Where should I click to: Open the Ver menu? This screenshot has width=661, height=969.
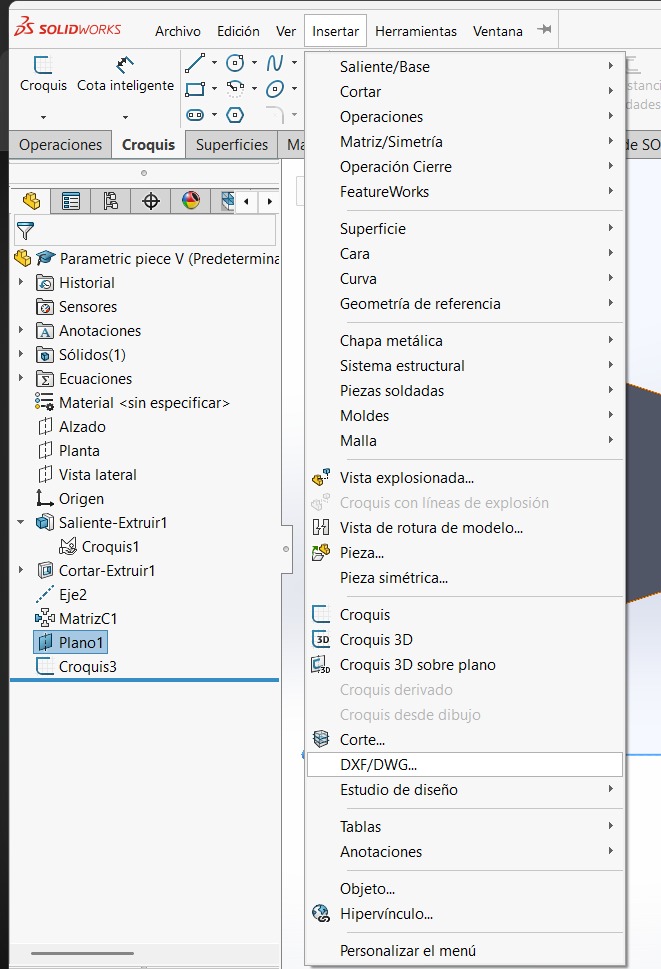click(x=285, y=31)
